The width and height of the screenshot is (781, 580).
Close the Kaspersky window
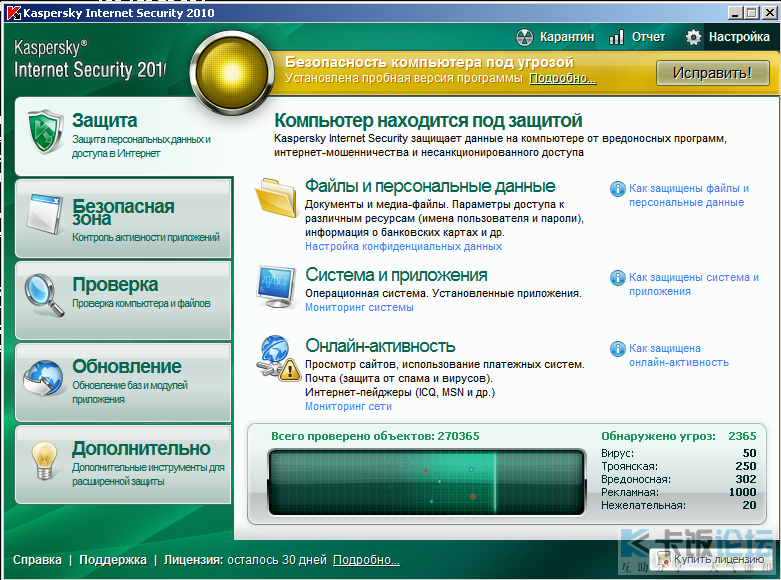click(x=769, y=12)
